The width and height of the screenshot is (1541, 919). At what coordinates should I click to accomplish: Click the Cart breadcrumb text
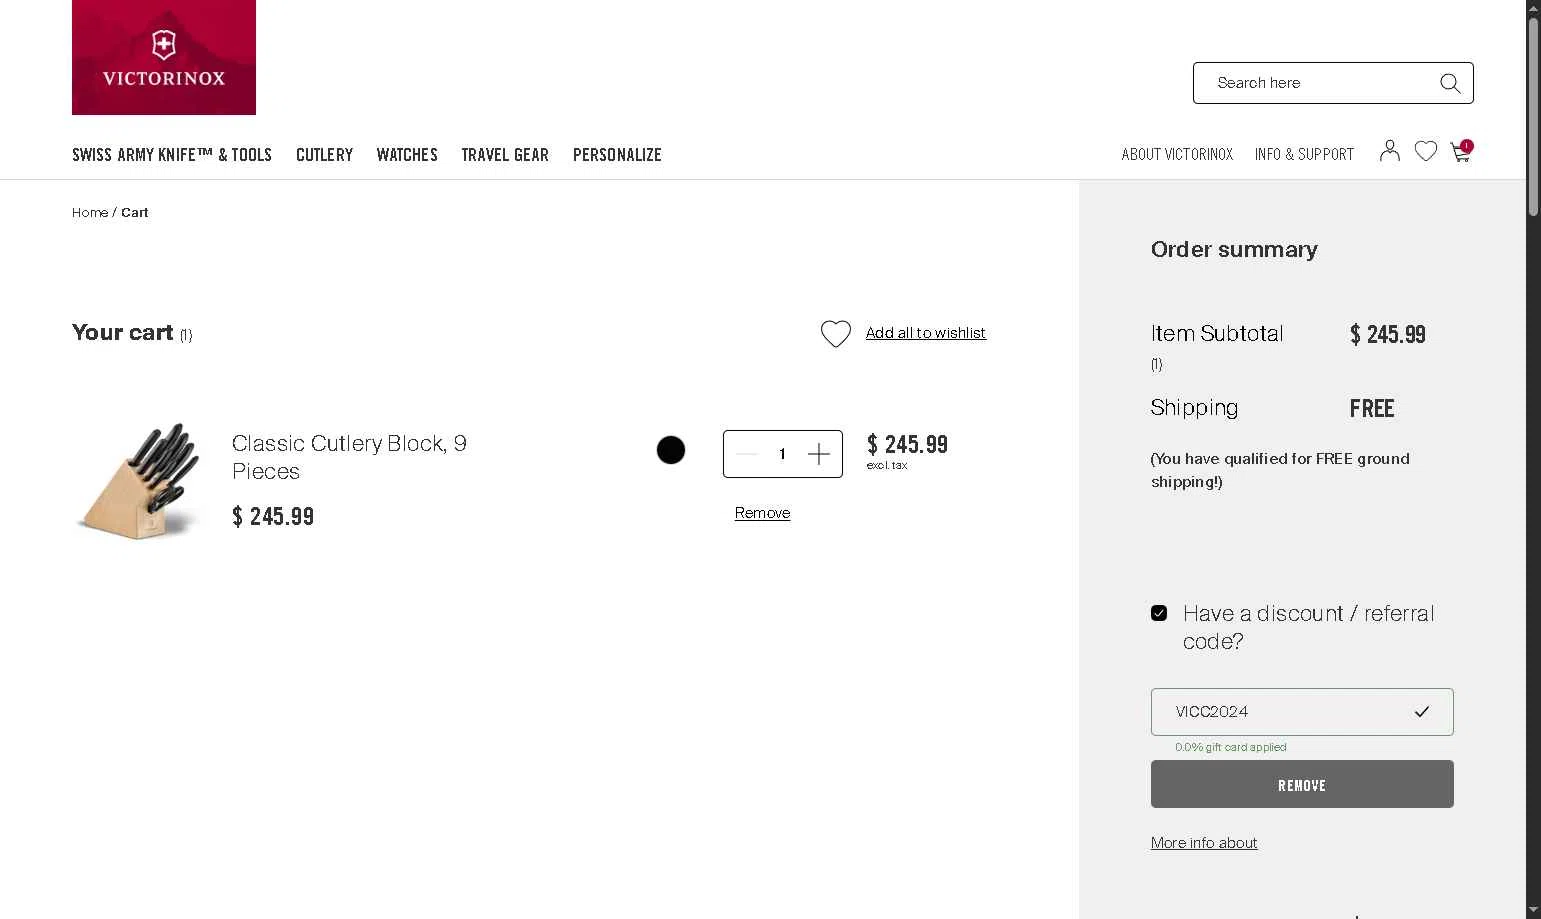[x=135, y=213]
